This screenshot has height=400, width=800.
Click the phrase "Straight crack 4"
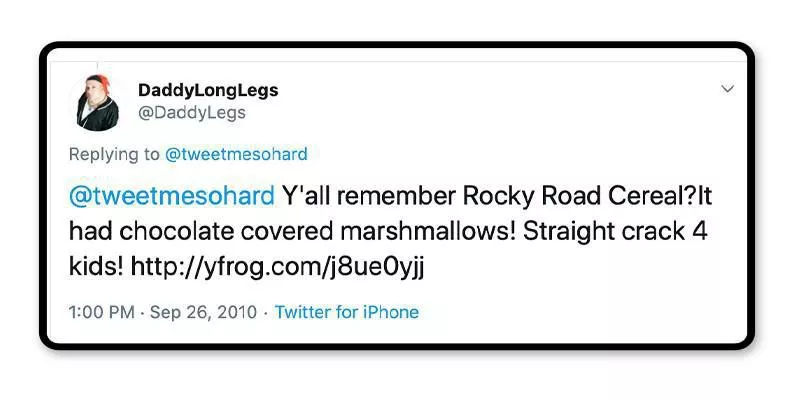pyautogui.click(x=616, y=232)
